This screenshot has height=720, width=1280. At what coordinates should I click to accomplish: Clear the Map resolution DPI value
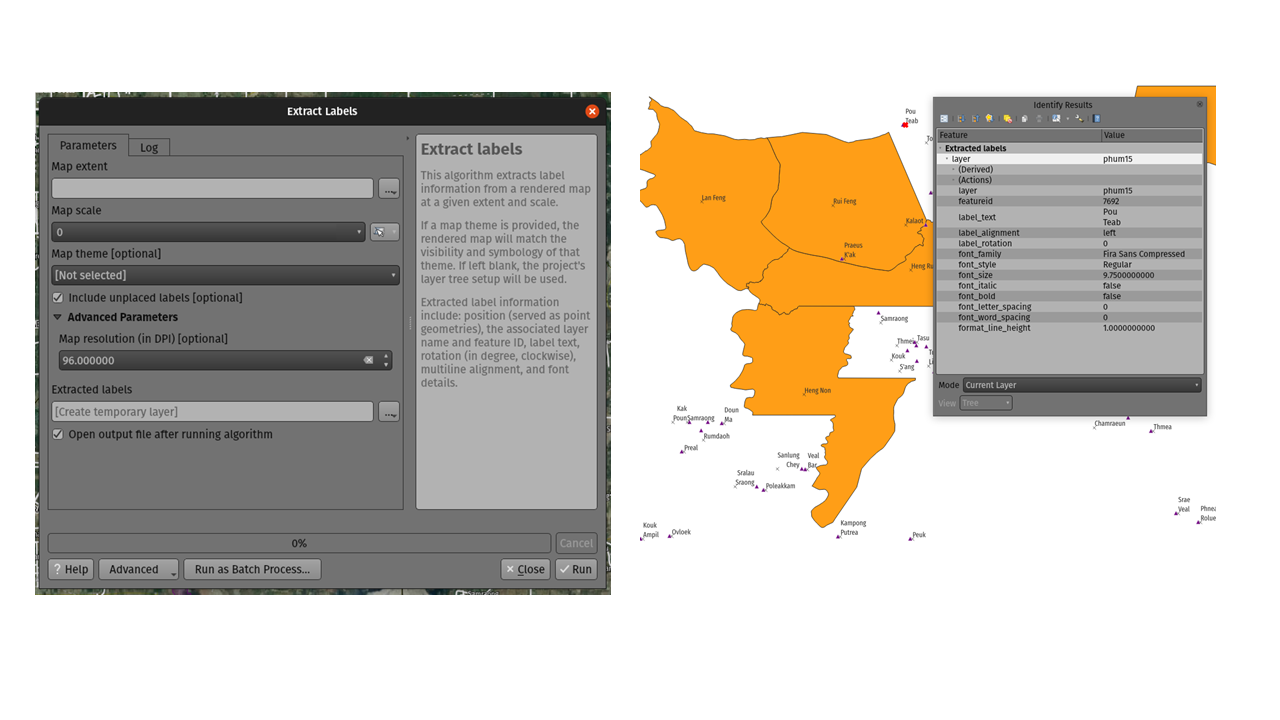point(368,361)
